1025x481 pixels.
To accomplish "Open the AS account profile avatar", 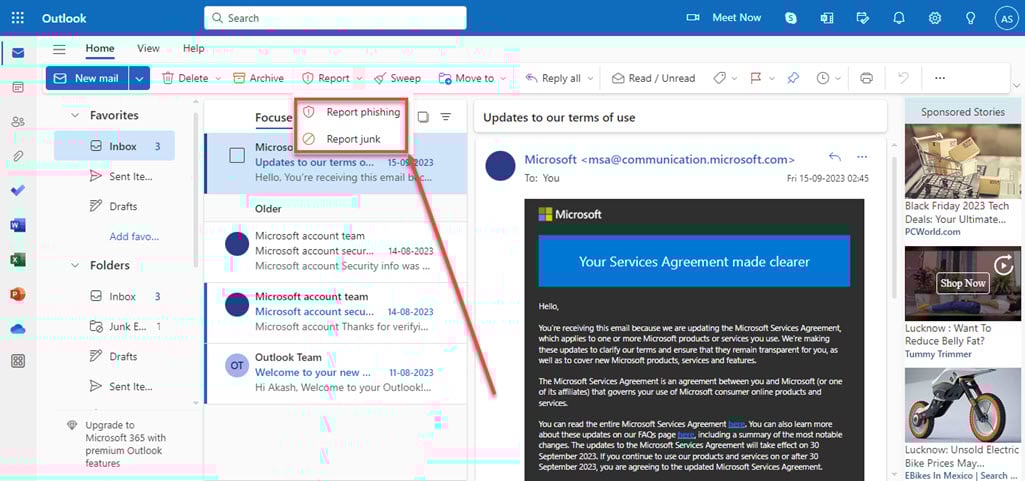I will click(x=1007, y=18).
